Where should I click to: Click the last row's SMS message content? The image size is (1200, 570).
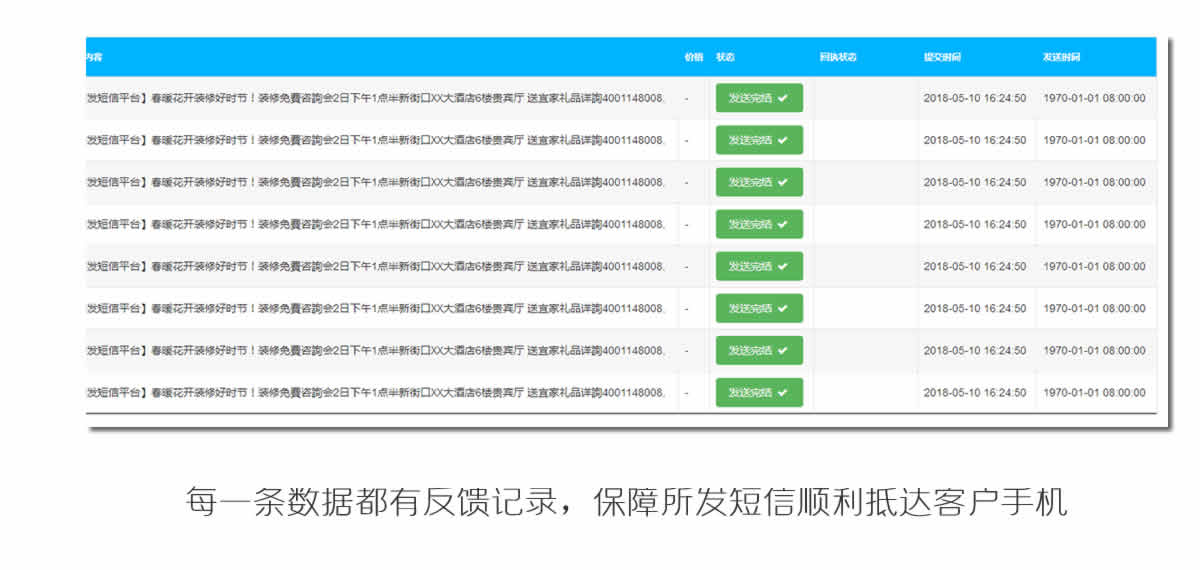click(x=375, y=393)
